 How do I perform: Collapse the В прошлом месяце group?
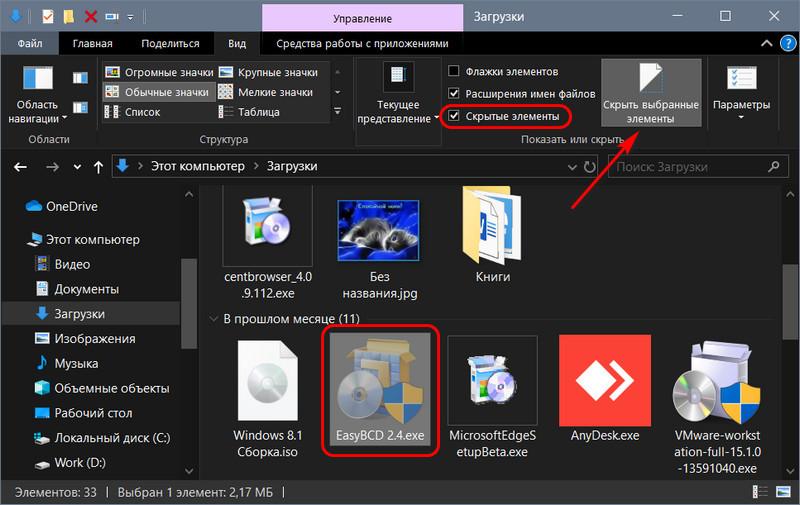(213, 319)
